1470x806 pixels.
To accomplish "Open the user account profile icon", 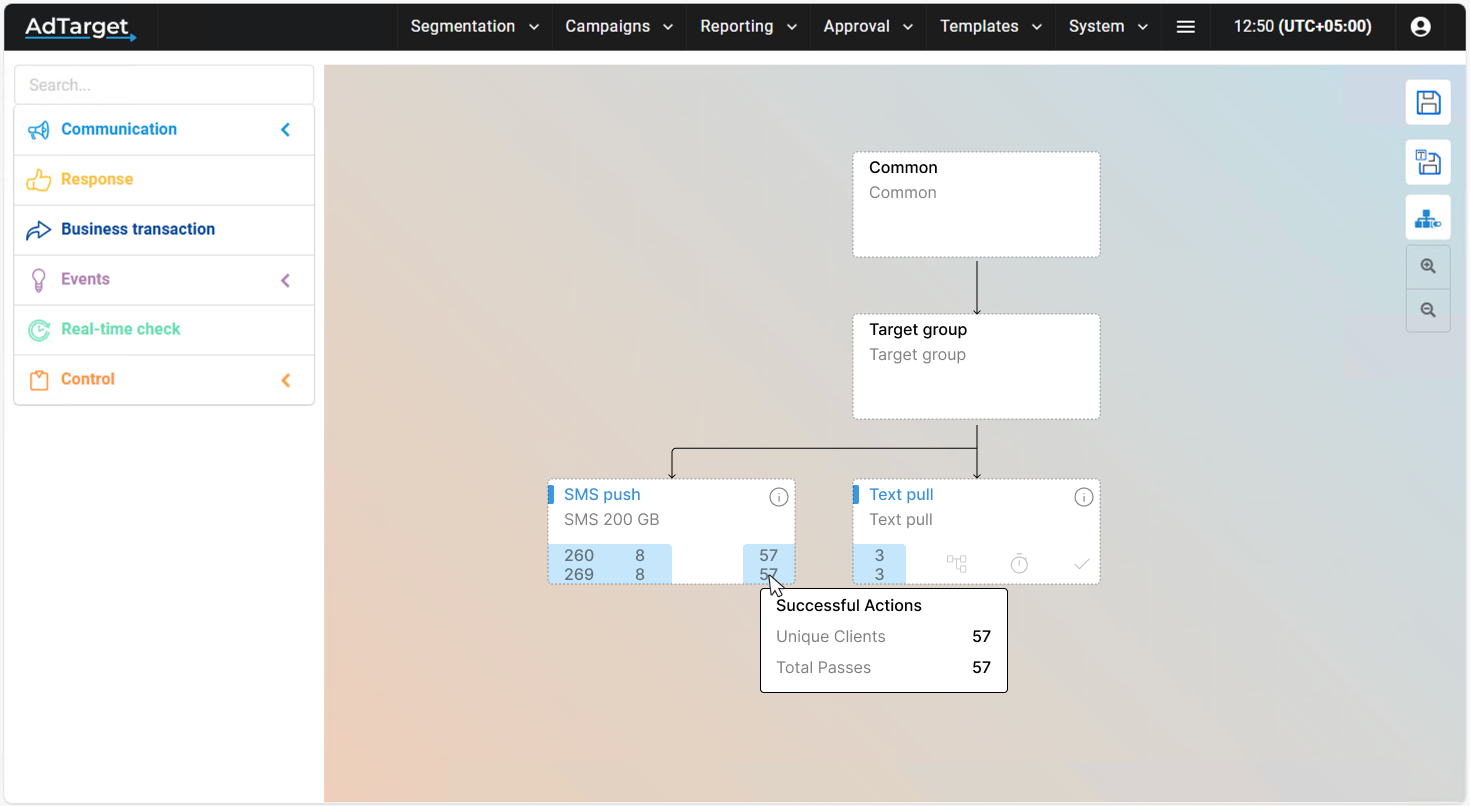I will (x=1420, y=27).
